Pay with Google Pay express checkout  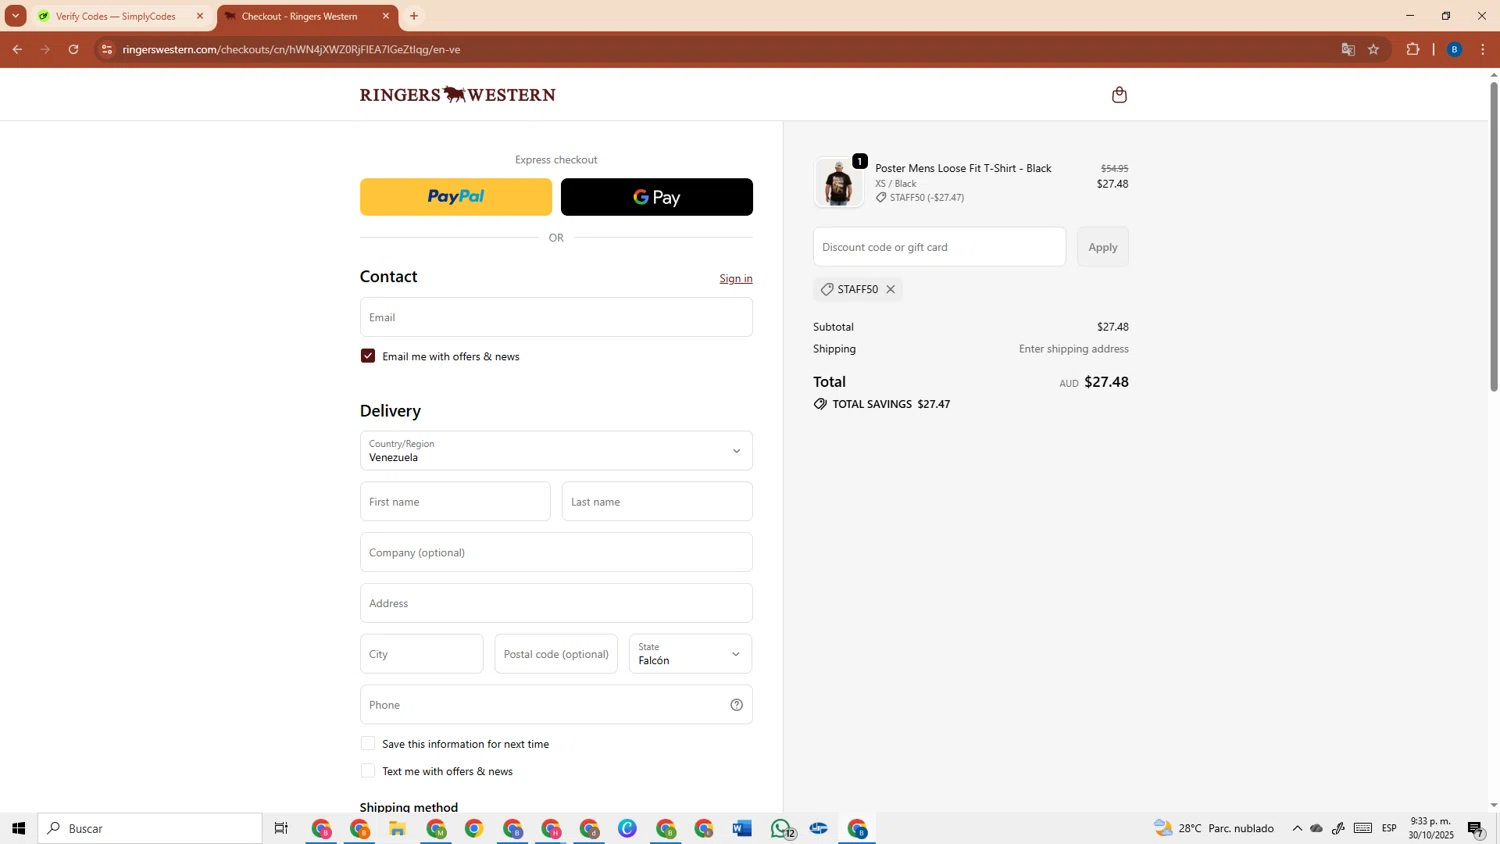657,197
